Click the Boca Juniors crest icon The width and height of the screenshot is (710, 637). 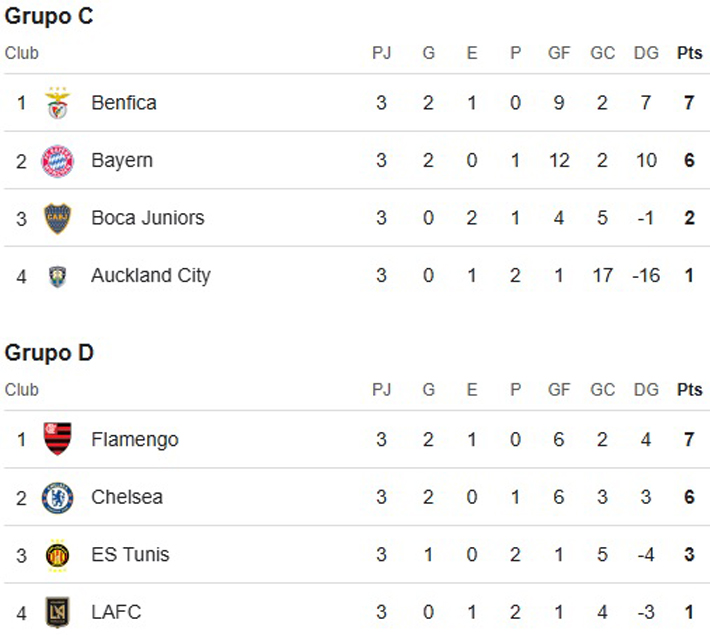tap(57, 218)
